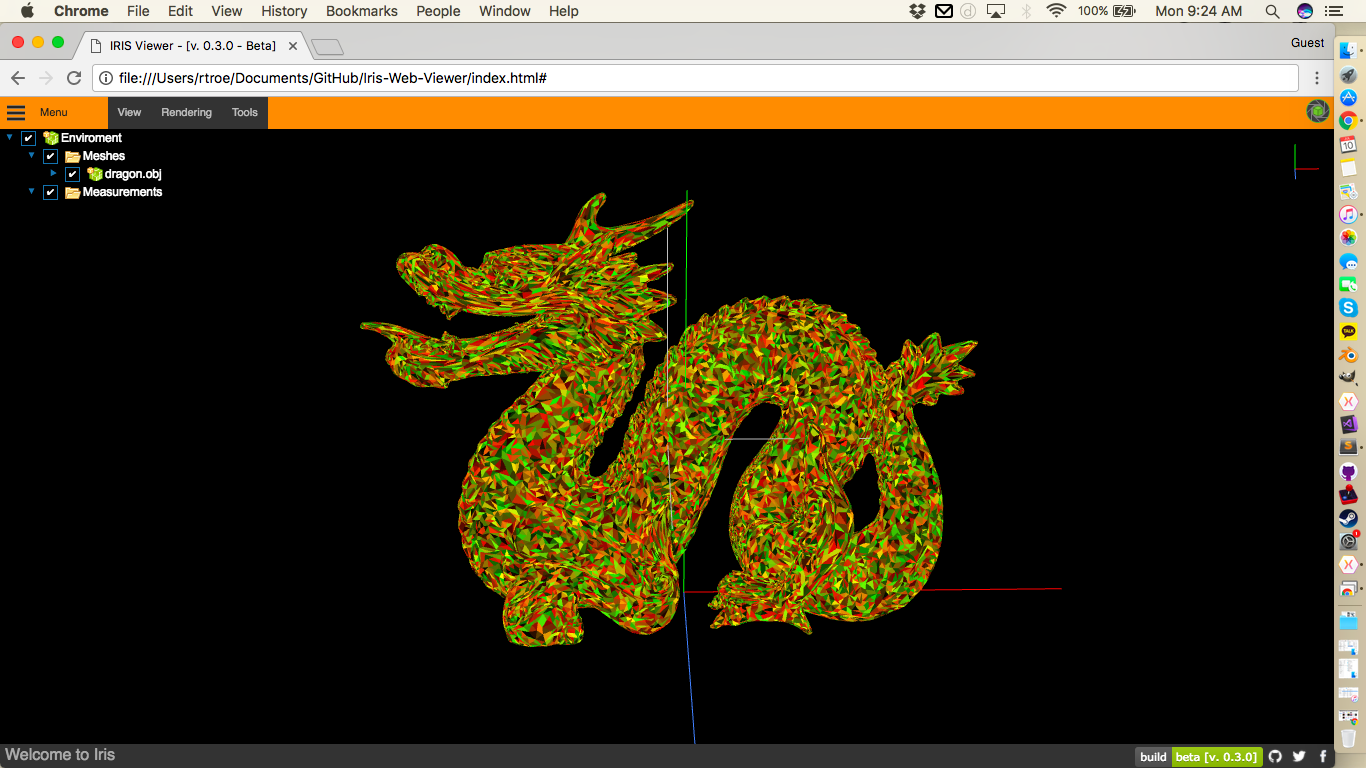Open the Tools menu
1366x768 pixels.
(244, 112)
